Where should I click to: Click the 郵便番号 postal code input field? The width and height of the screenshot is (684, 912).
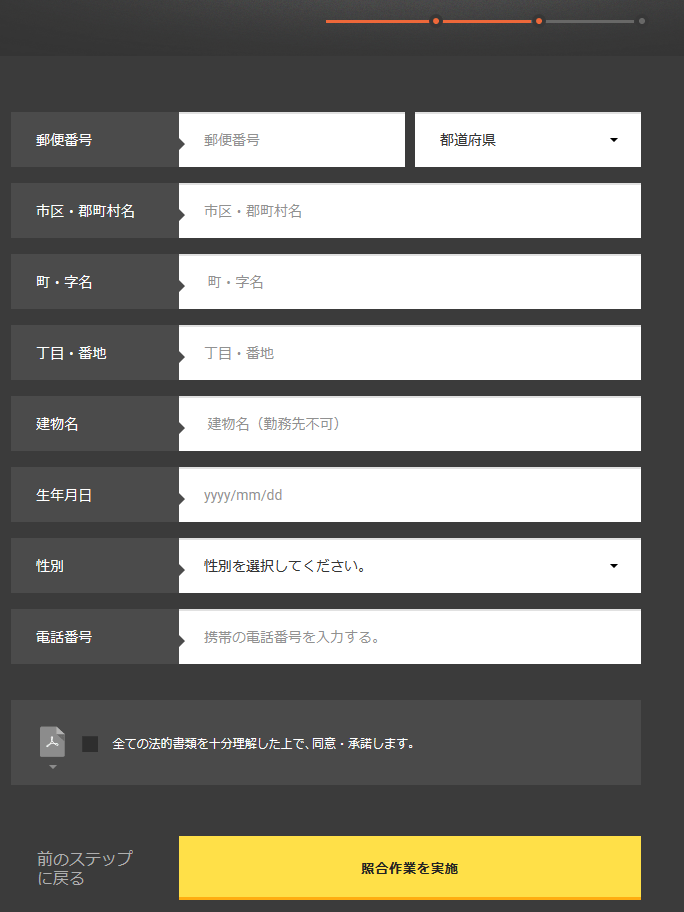(x=291, y=140)
